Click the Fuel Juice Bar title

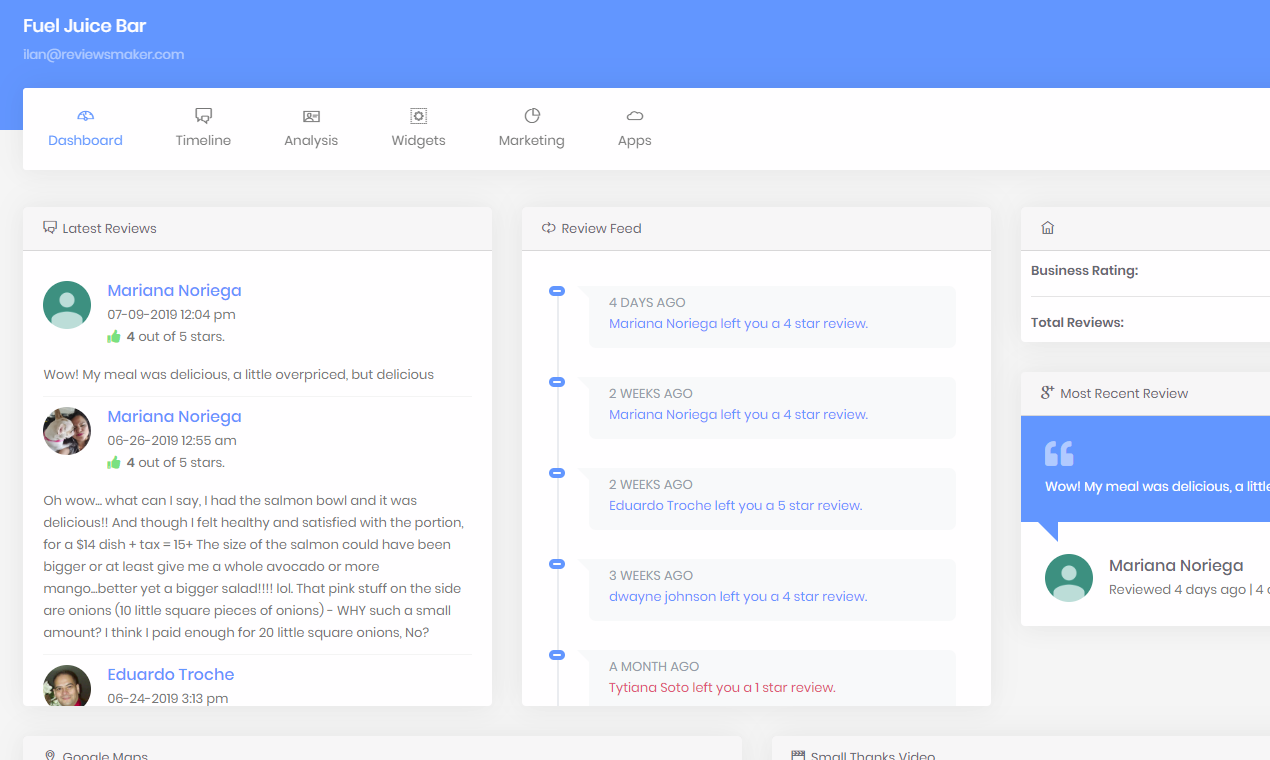point(85,26)
